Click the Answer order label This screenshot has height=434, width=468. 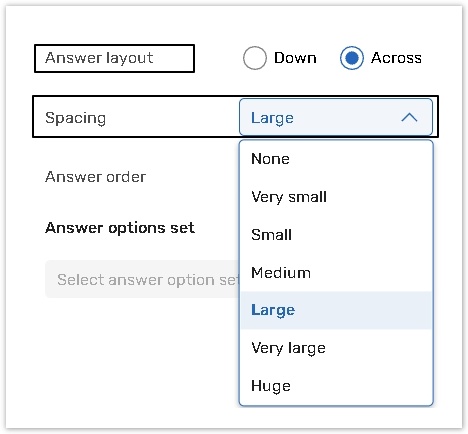tap(96, 177)
